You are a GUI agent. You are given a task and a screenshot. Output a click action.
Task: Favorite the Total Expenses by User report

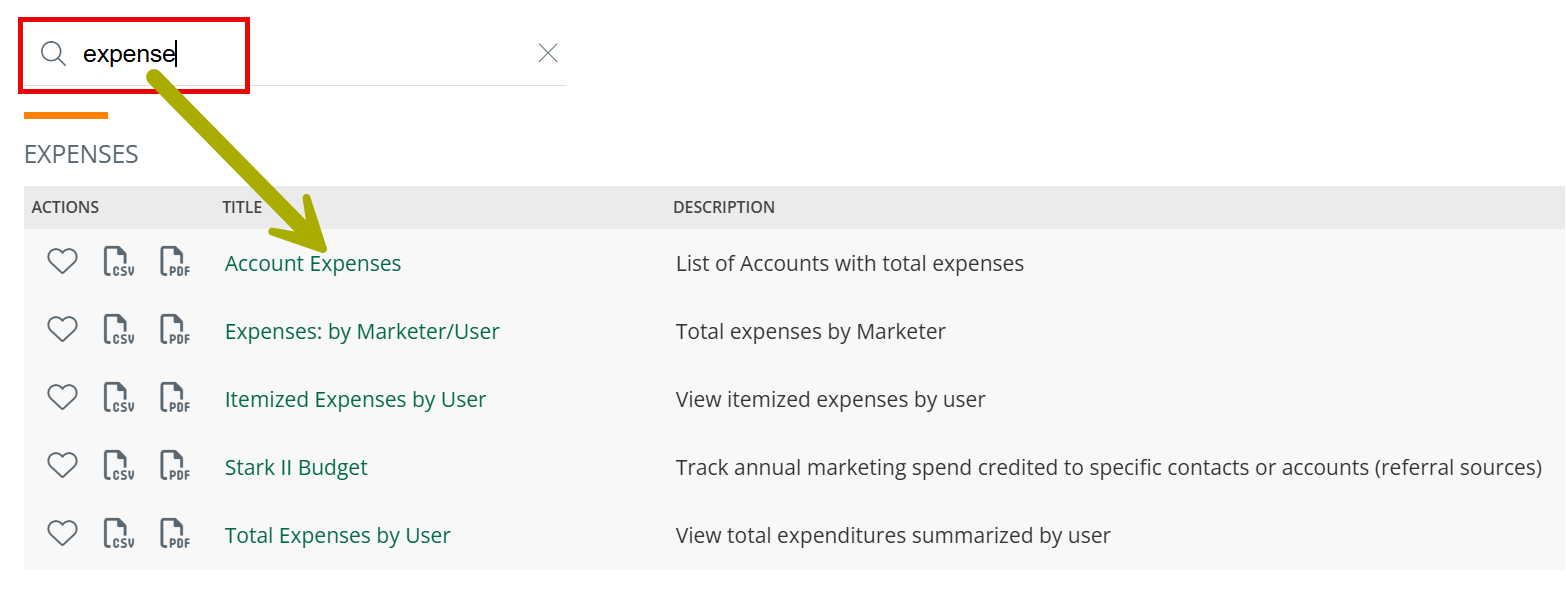(x=63, y=534)
